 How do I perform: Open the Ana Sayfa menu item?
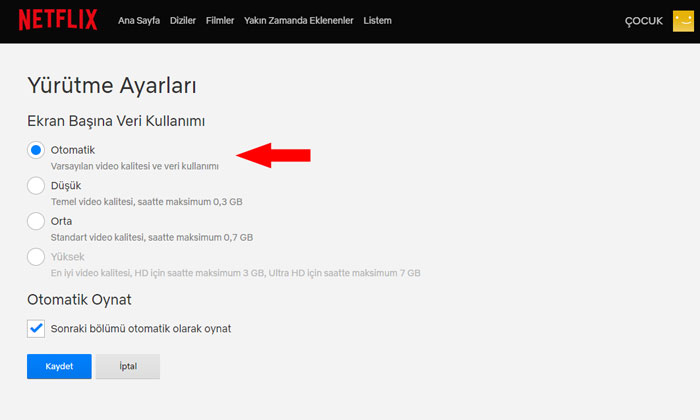139,21
